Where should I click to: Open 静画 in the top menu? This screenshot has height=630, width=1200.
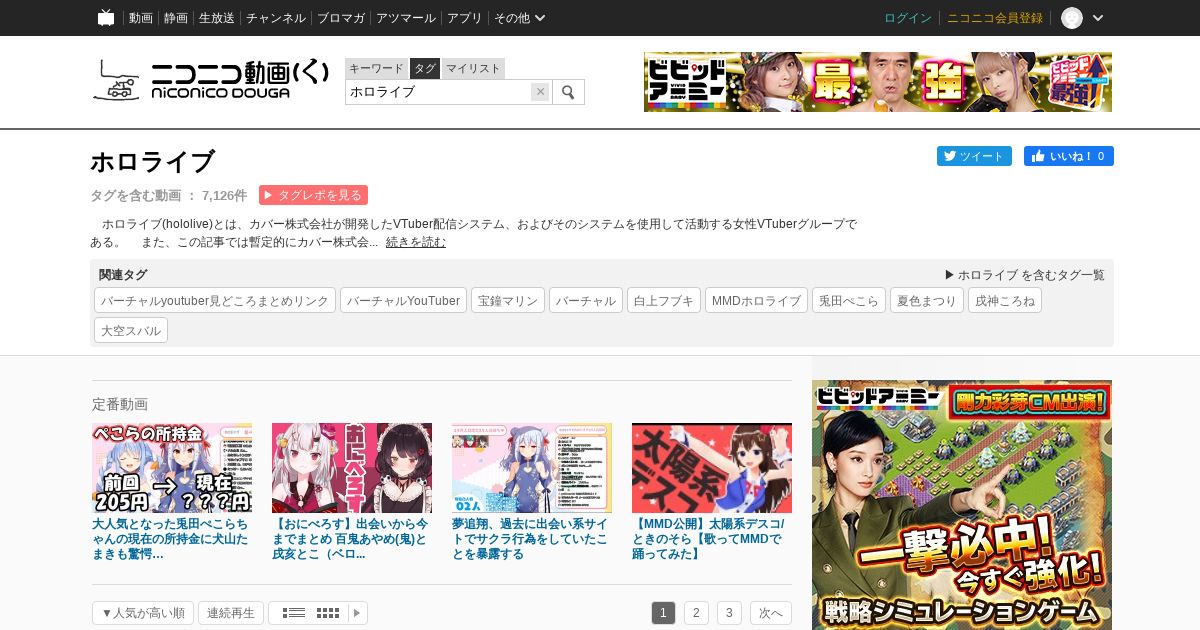point(176,18)
